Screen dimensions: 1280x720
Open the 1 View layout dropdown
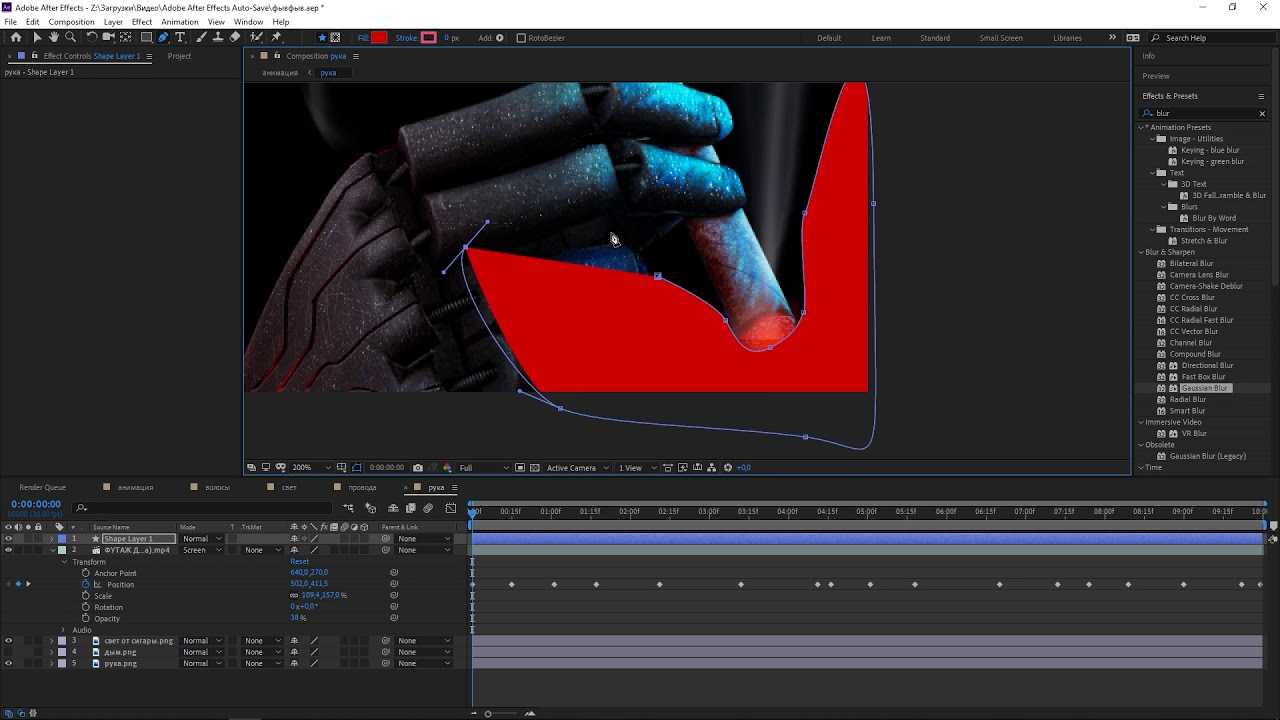click(x=636, y=467)
